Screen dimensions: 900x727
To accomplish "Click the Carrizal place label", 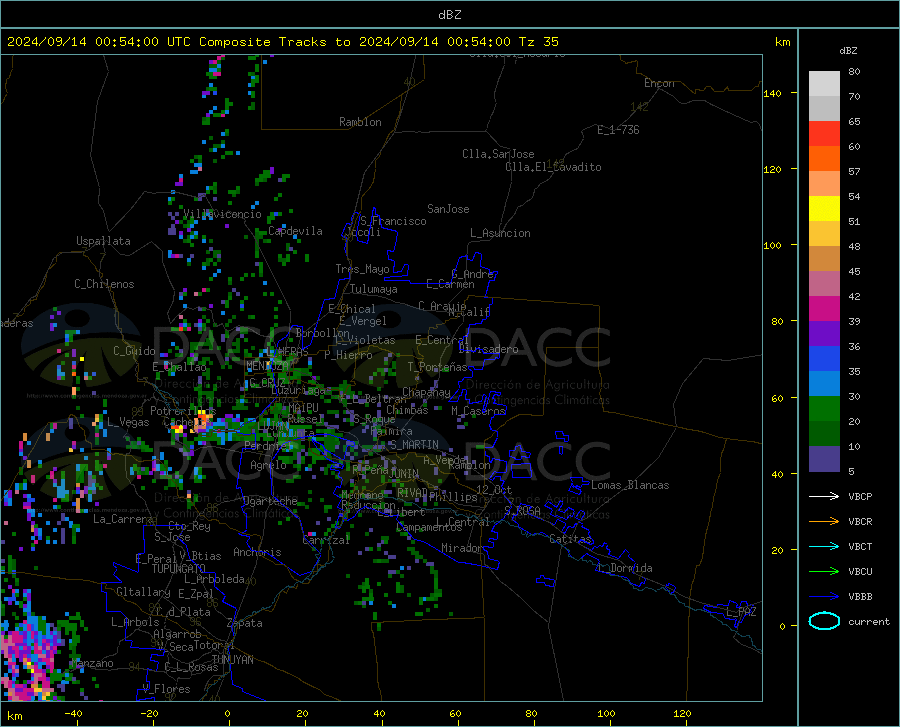I will point(326,541).
